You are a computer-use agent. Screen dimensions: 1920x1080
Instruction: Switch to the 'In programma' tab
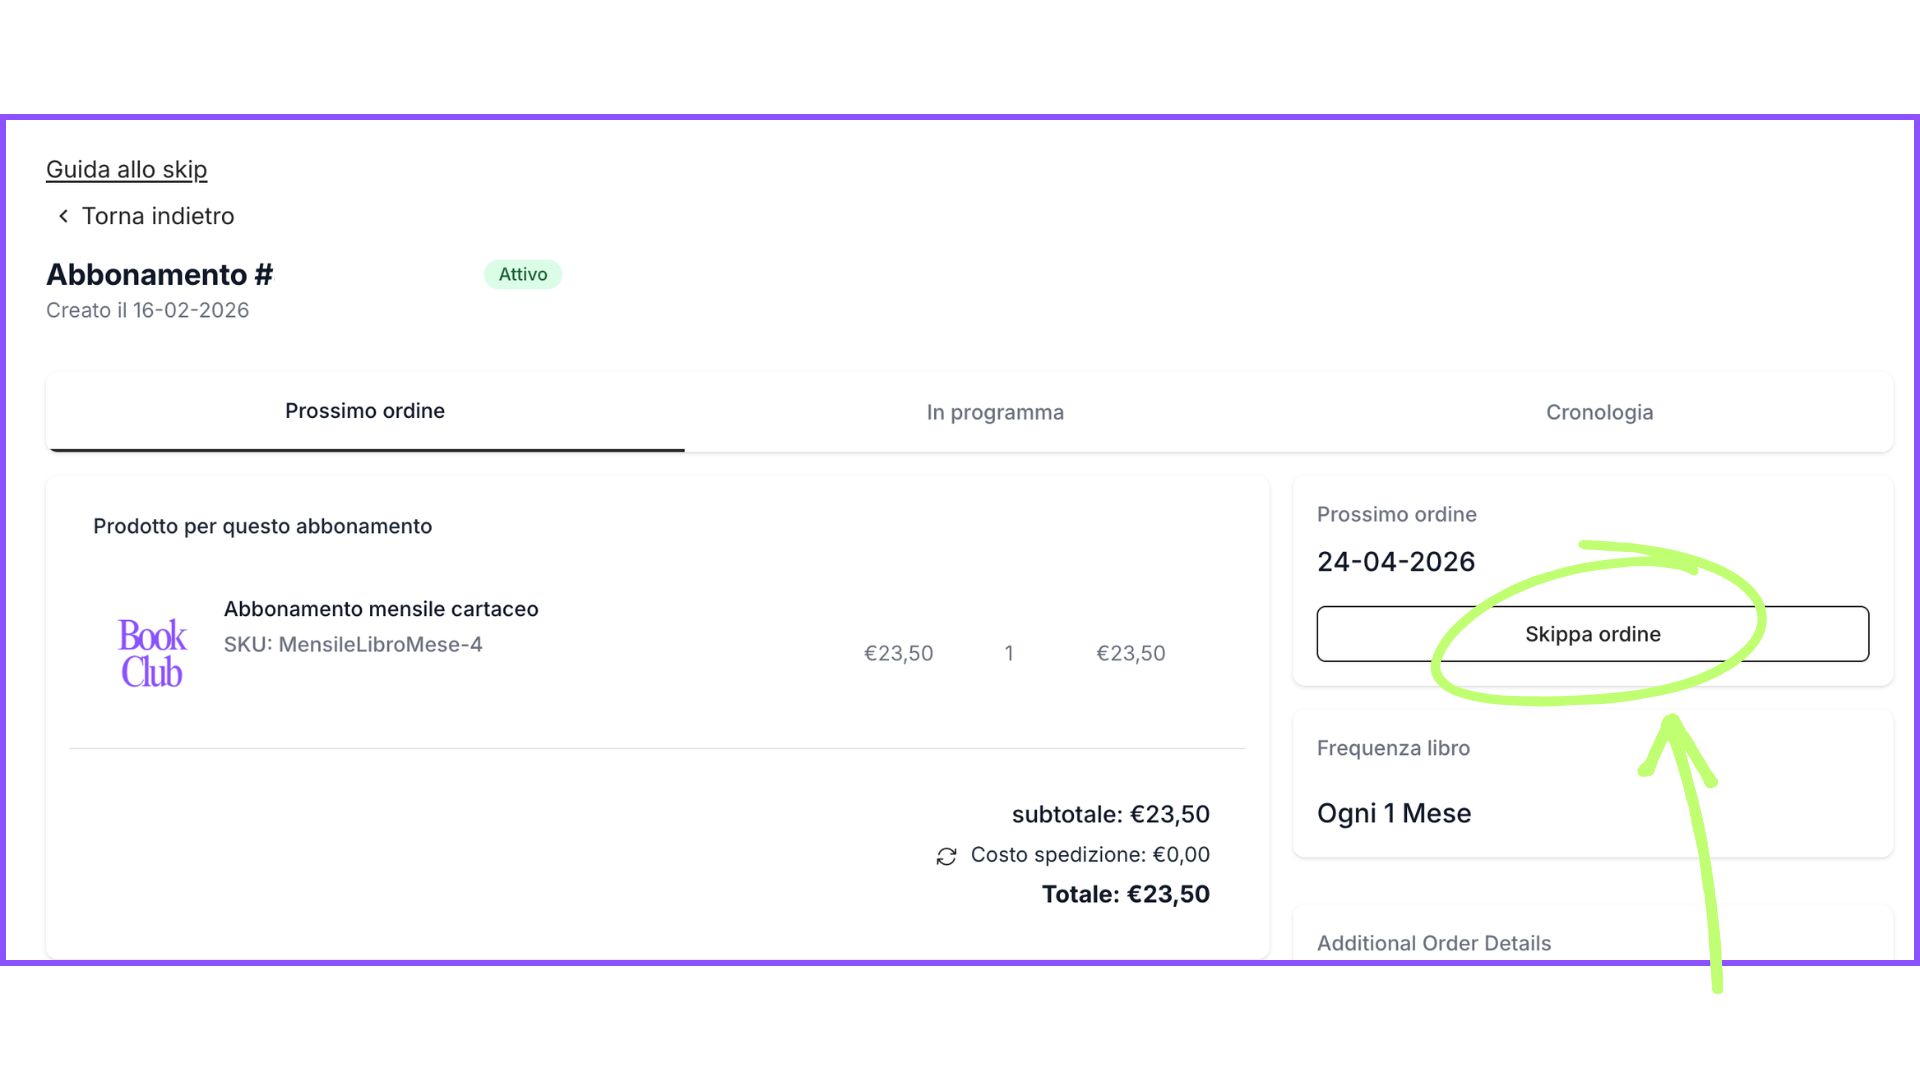(x=995, y=412)
